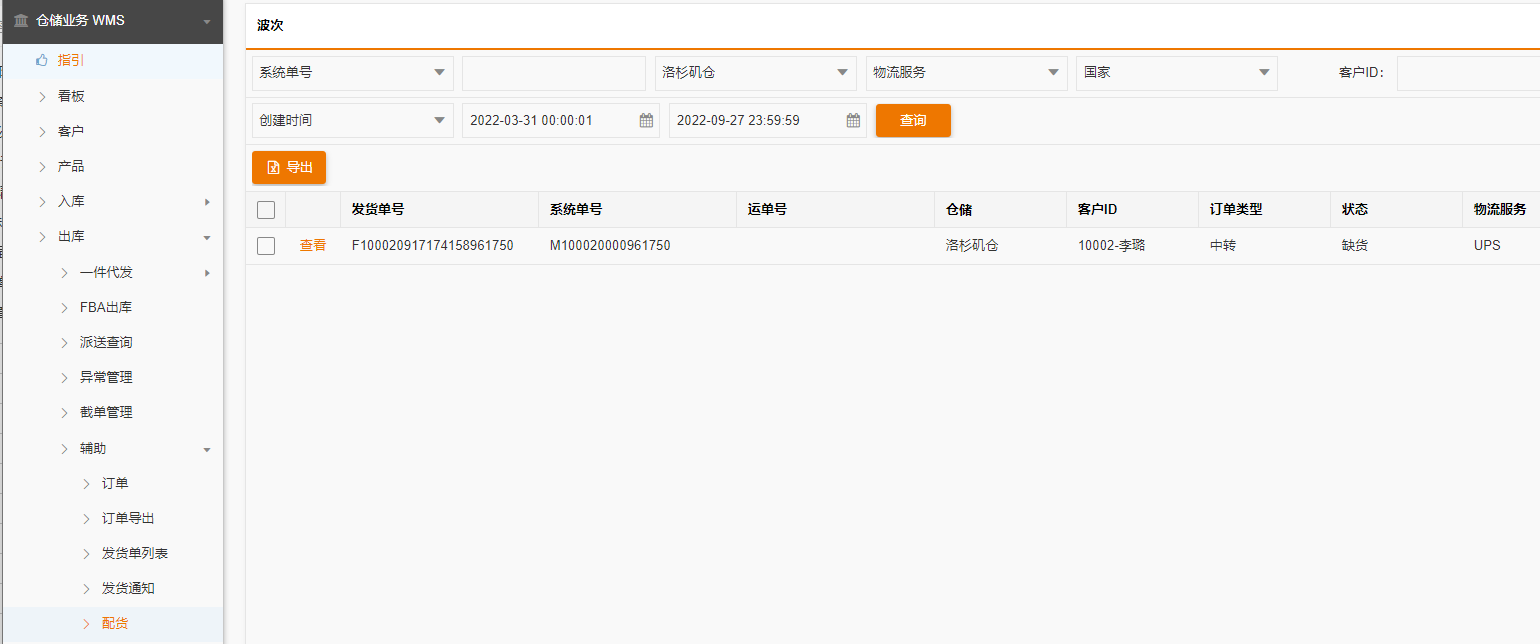This screenshot has height=644, width=1540.
Task: Click the 客户ID column header
Action: pos(1133,210)
